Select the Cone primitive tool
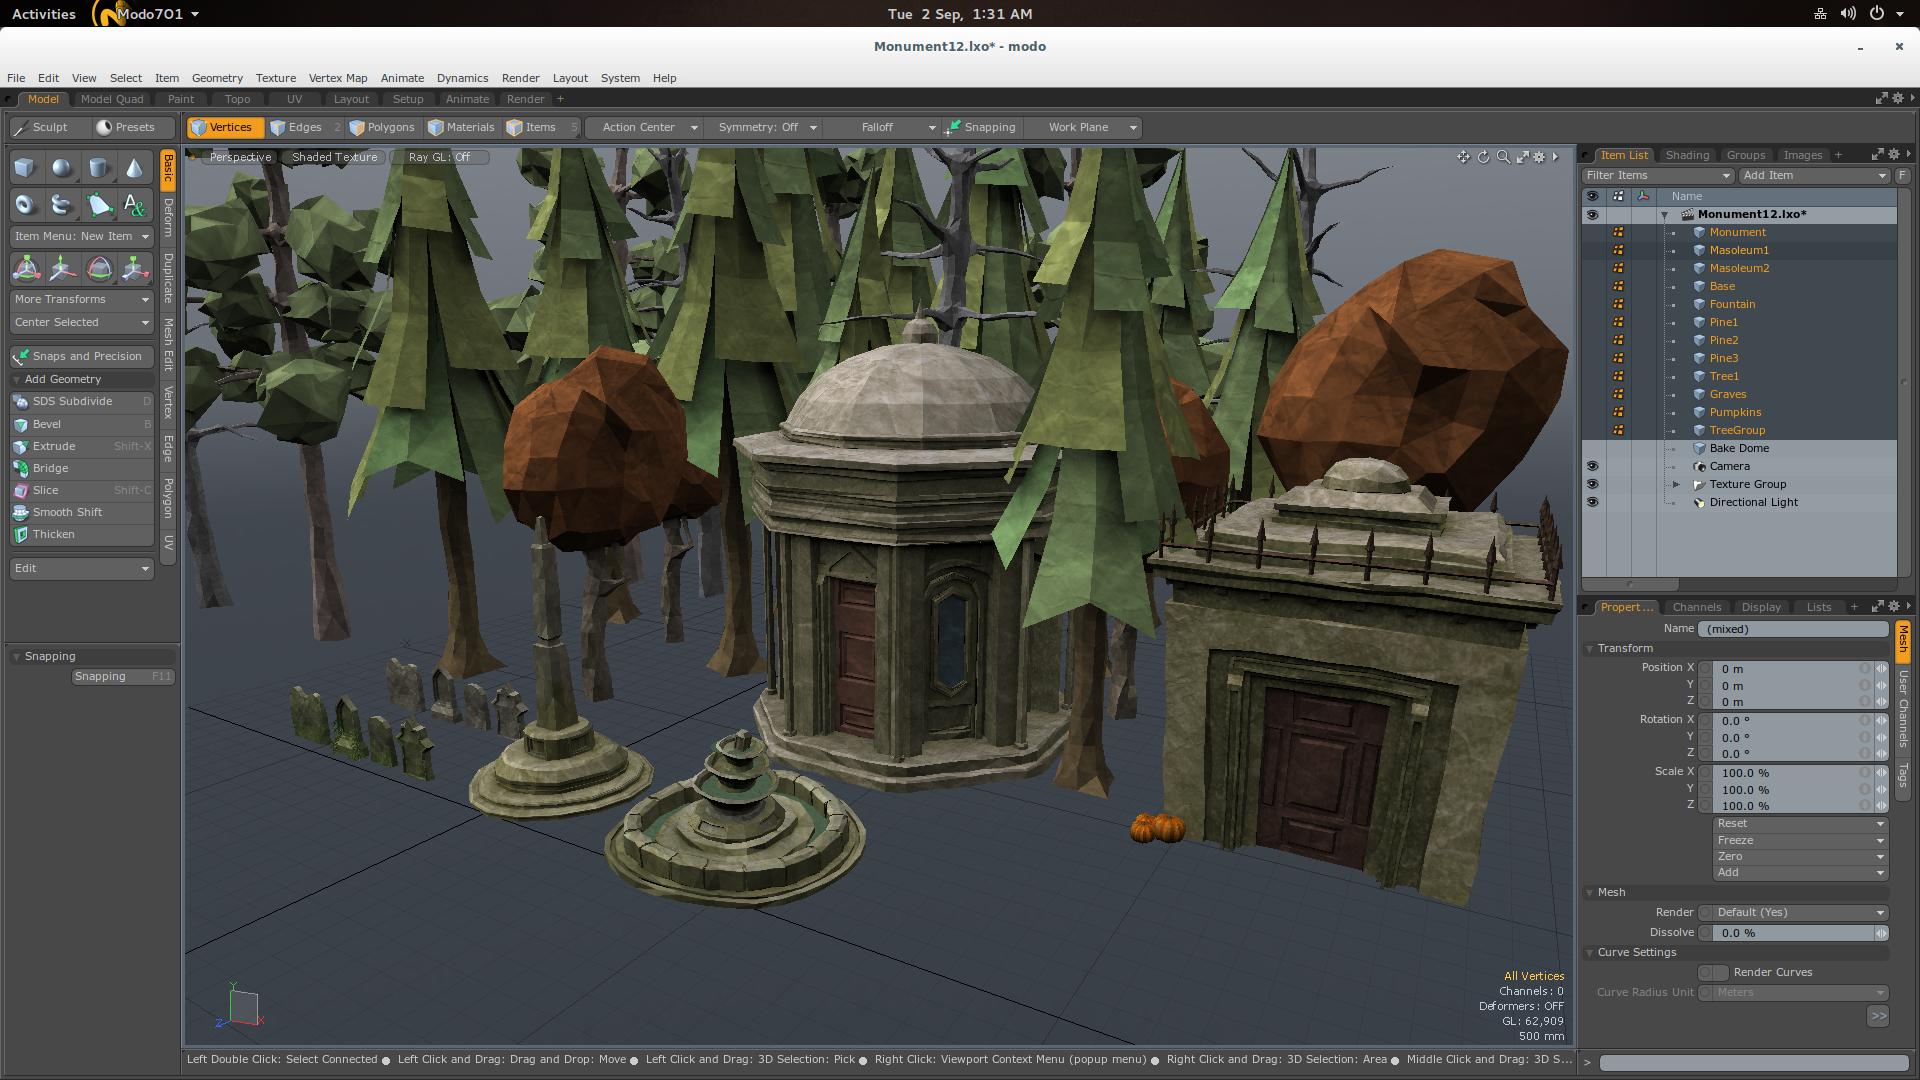 coord(134,168)
